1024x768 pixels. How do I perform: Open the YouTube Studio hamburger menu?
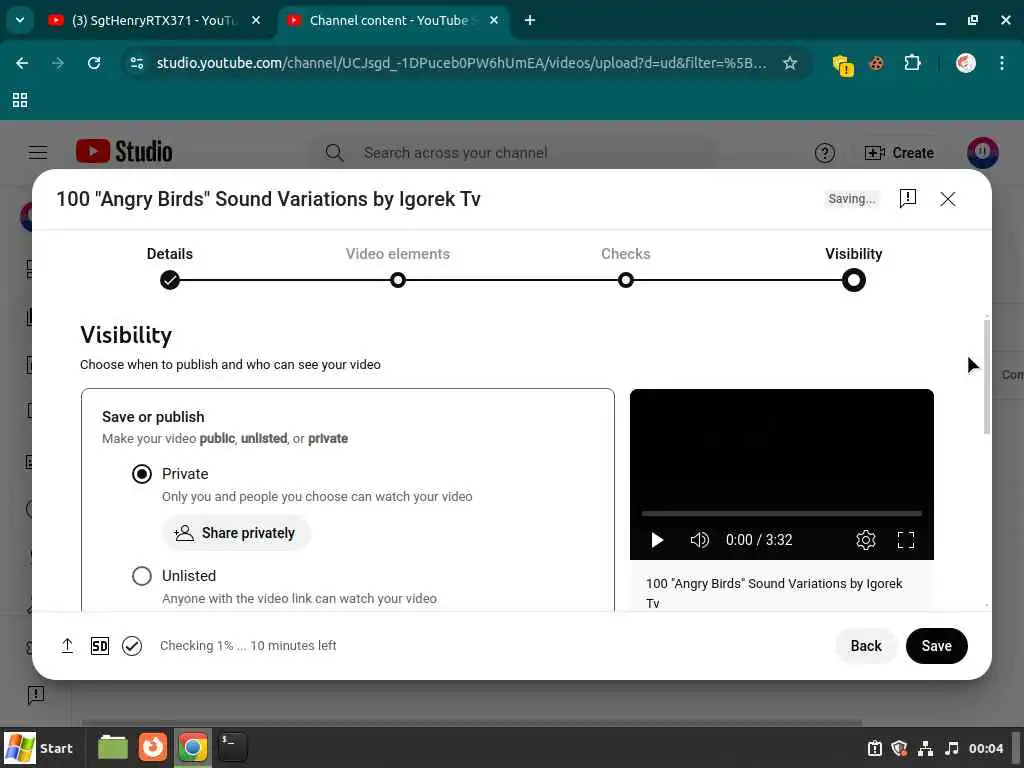pyautogui.click(x=38, y=153)
